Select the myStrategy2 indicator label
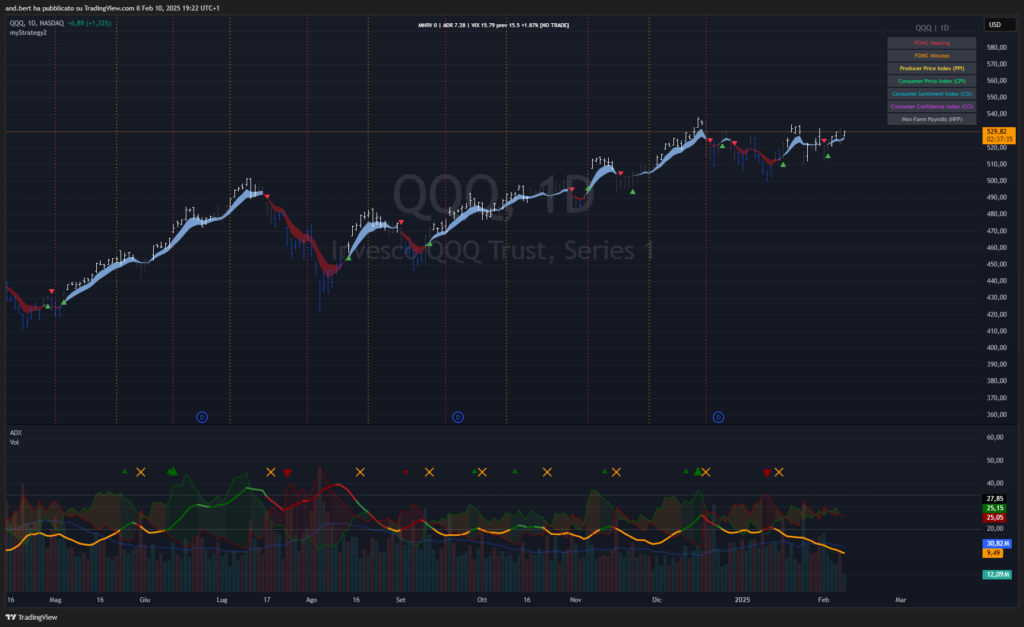 tap(28, 33)
